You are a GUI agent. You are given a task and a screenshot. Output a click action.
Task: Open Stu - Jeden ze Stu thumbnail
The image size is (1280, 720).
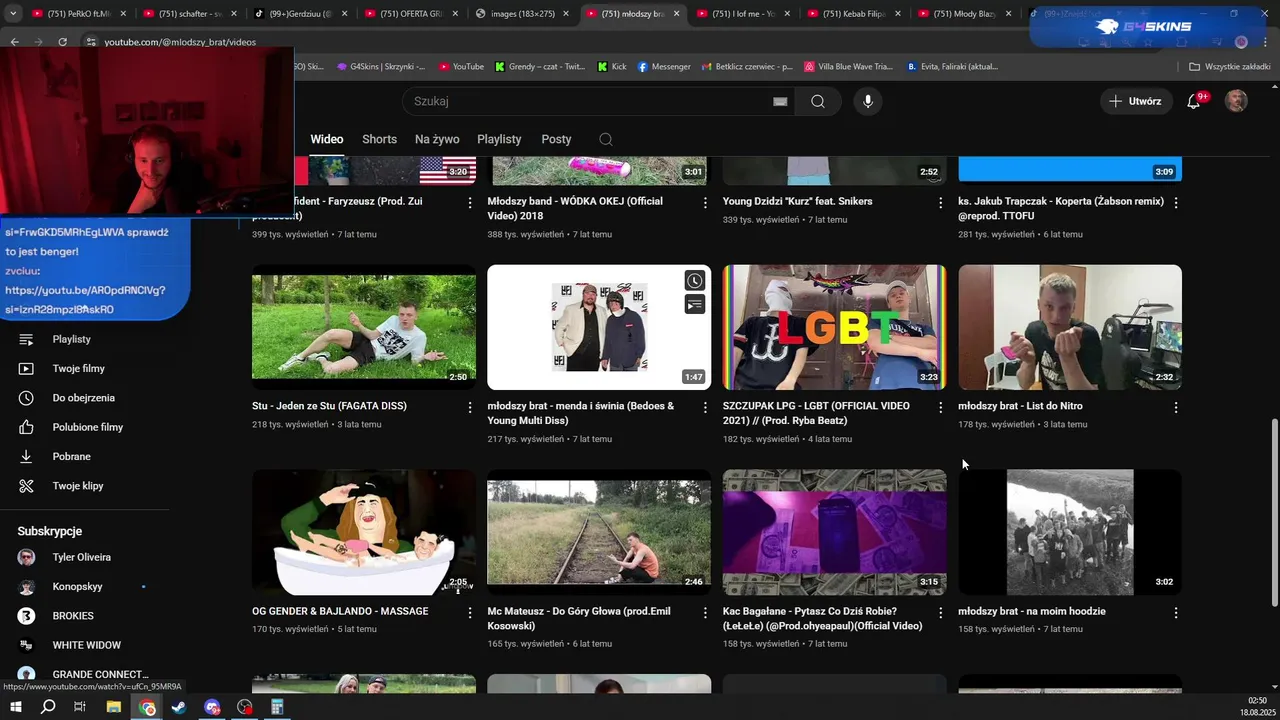click(x=364, y=327)
